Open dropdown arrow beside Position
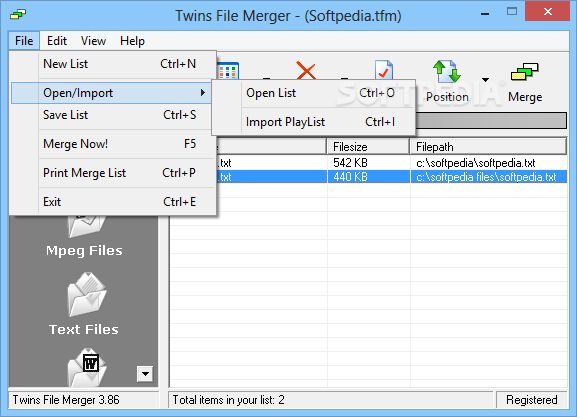Viewport: 577px width, 417px height. coord(485,79)
